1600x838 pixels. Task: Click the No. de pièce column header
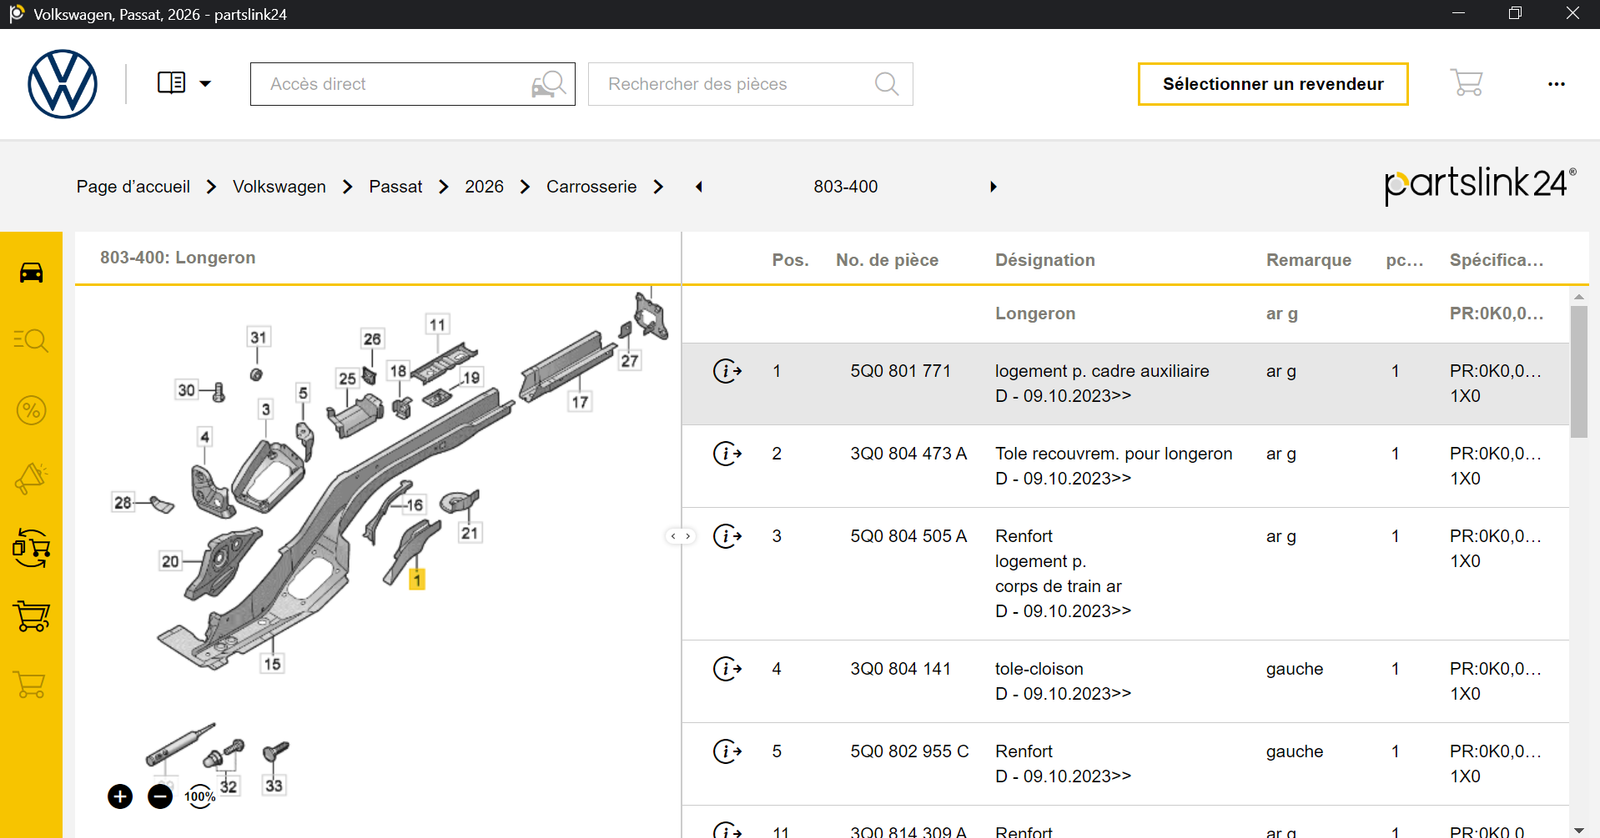[887, 260]
